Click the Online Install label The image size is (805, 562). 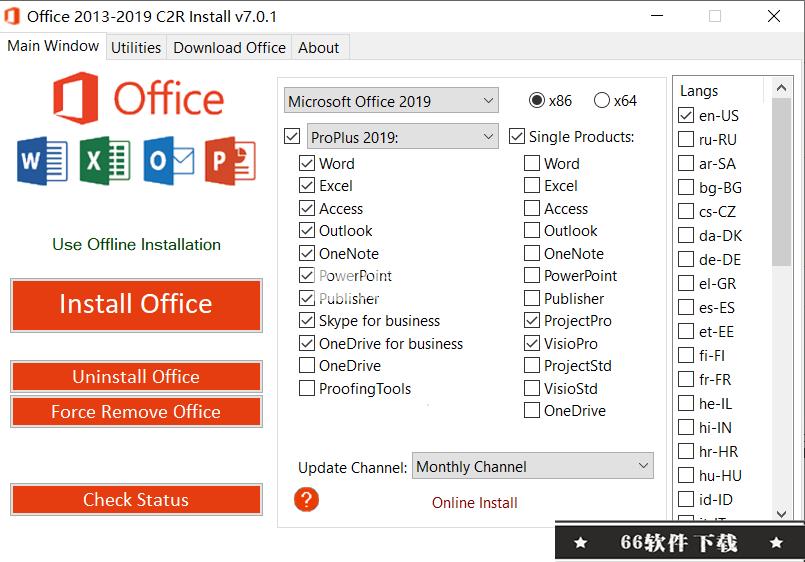[474, 502]
